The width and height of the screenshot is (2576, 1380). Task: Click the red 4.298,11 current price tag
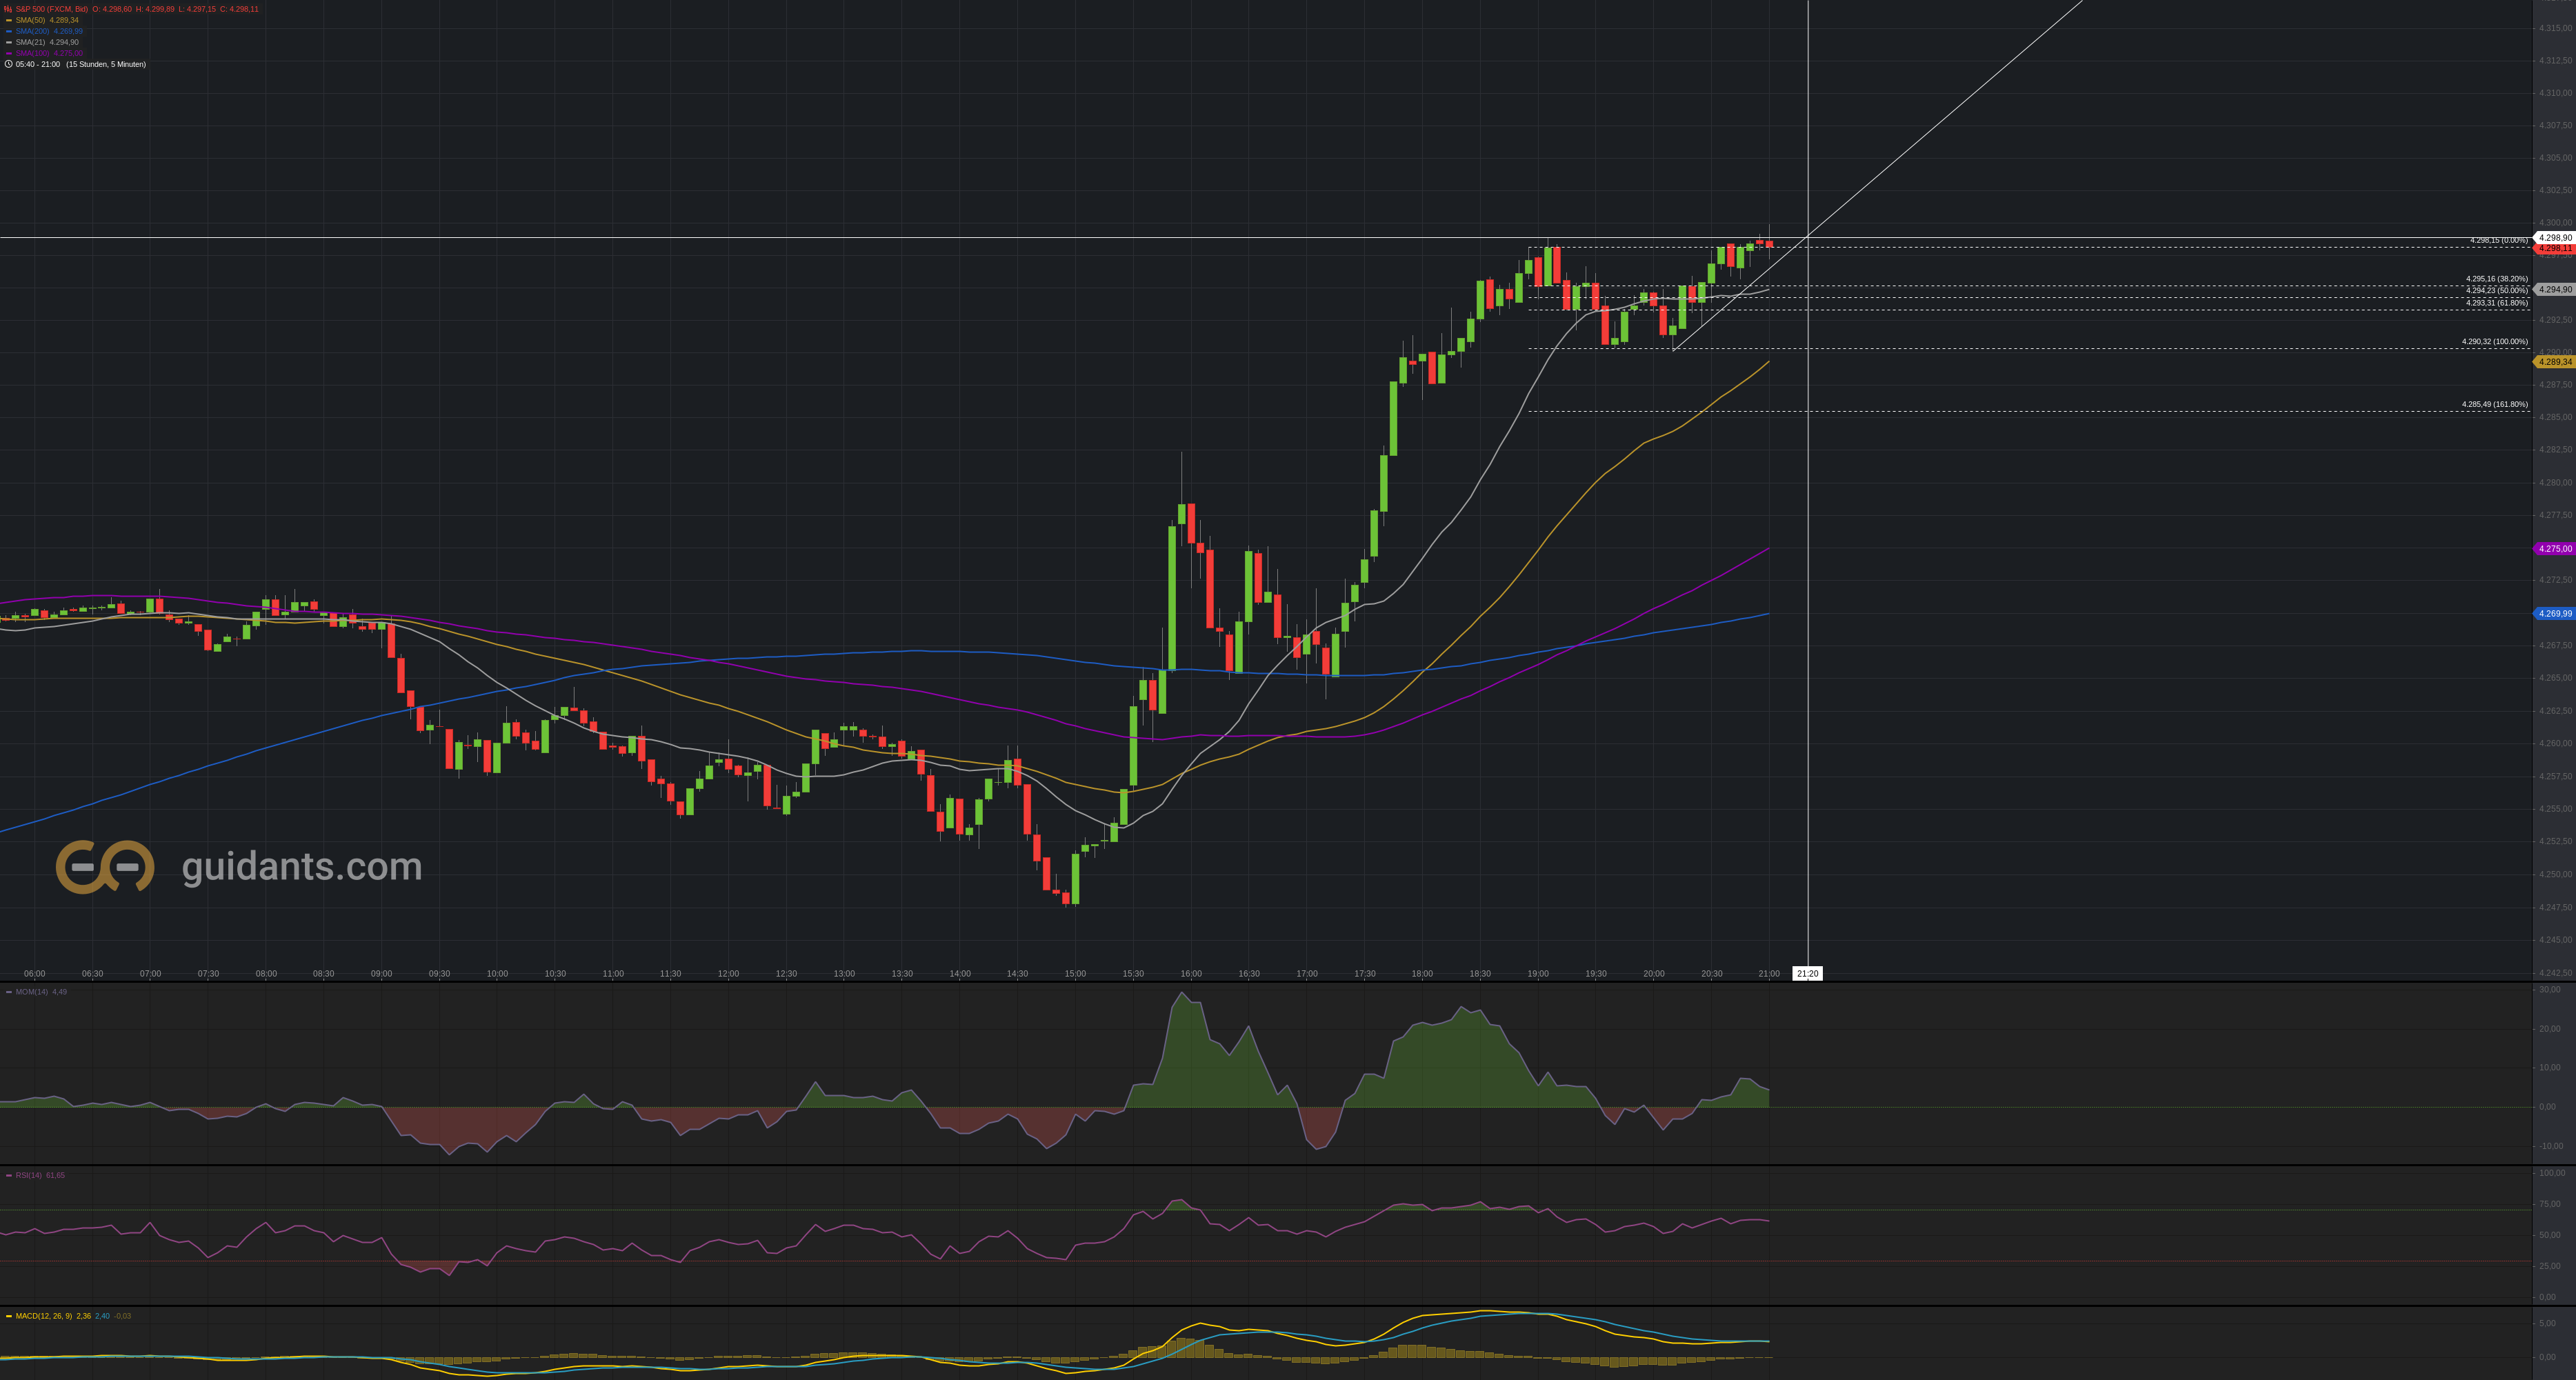tap(2554, 248)
